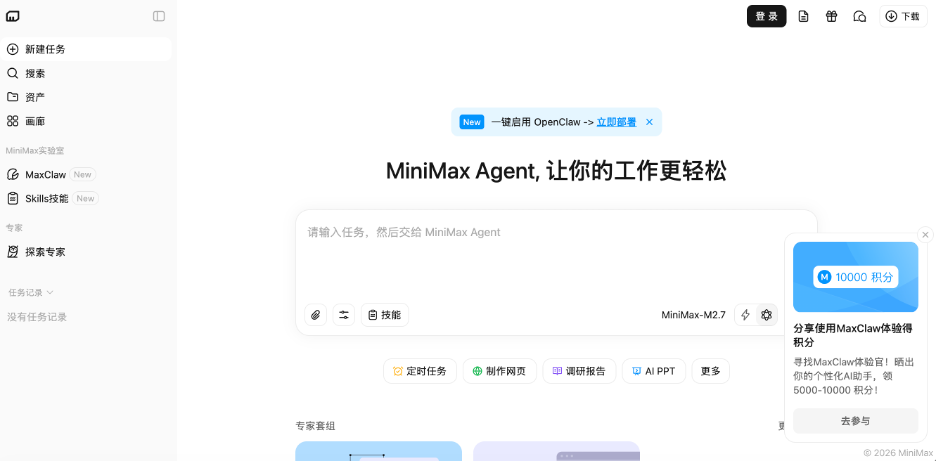This screenshot has height=462, width=936.
Task: Click the alarm clock icon in 定时任务
Action: click(x=398, y=371)
